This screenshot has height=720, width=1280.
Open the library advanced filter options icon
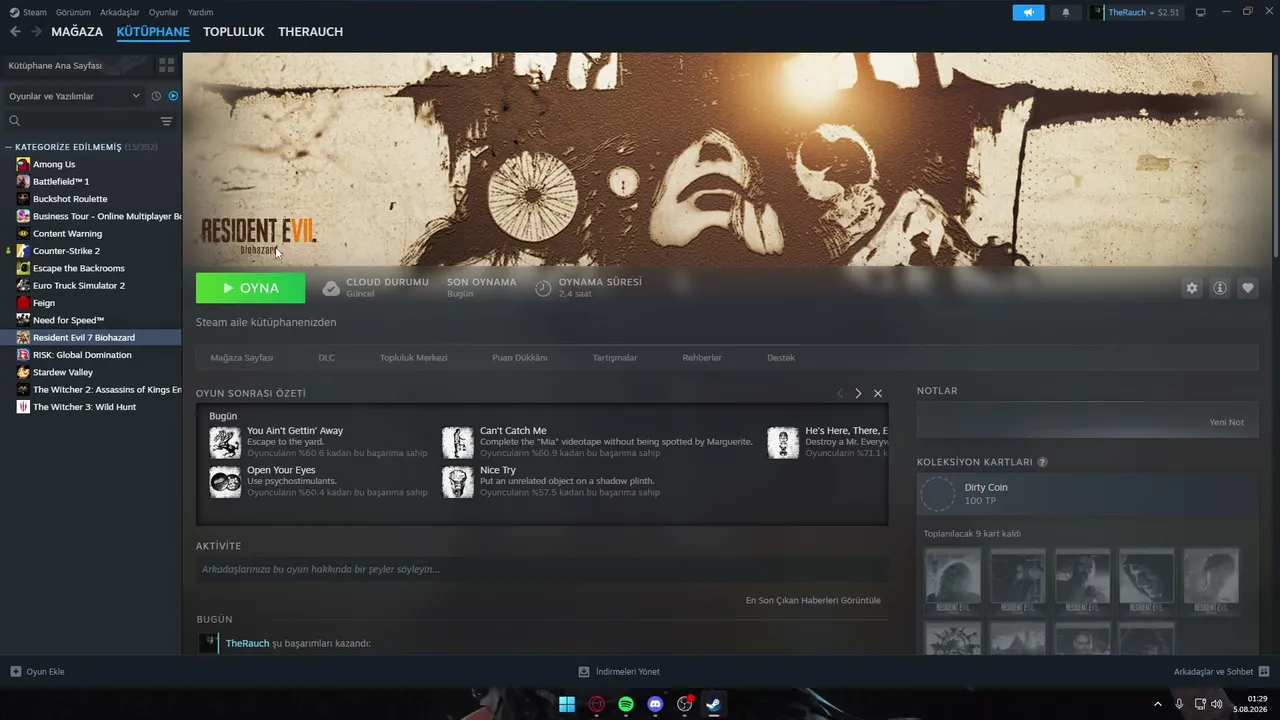tap(166, 121)
